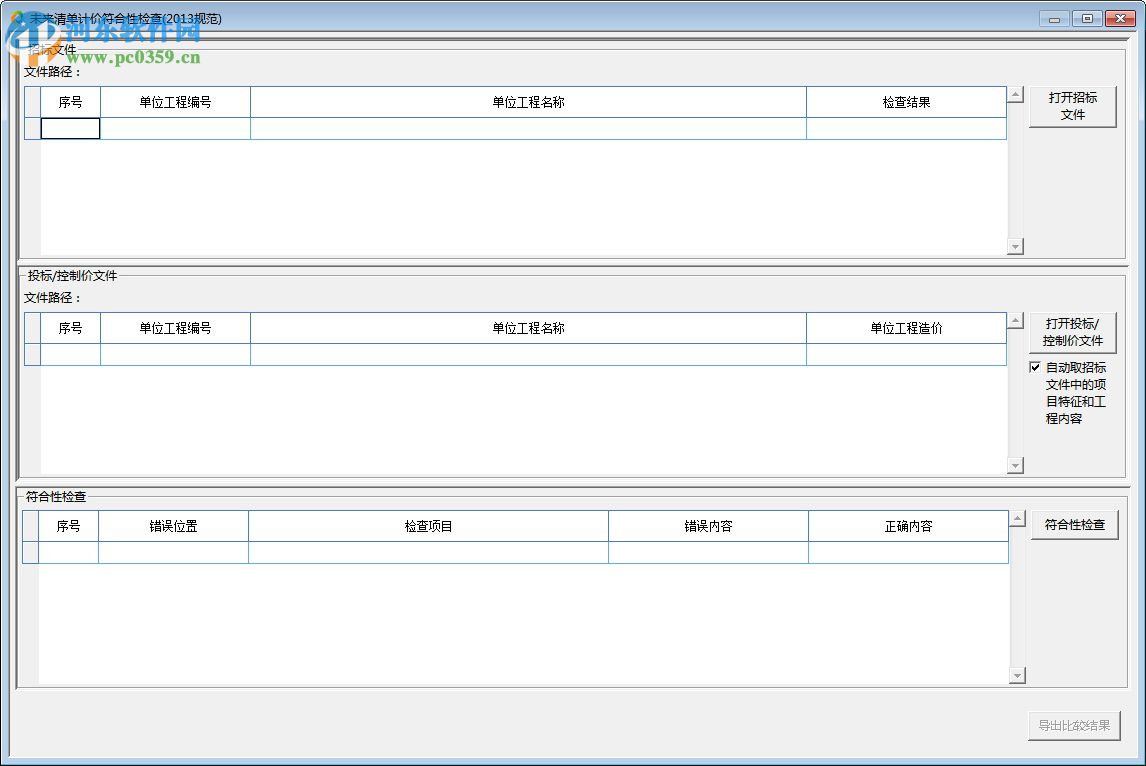The image size is (1146, 766).
Task: Minimize the 符合性检查 window
Action: [x=1054, y=19]
